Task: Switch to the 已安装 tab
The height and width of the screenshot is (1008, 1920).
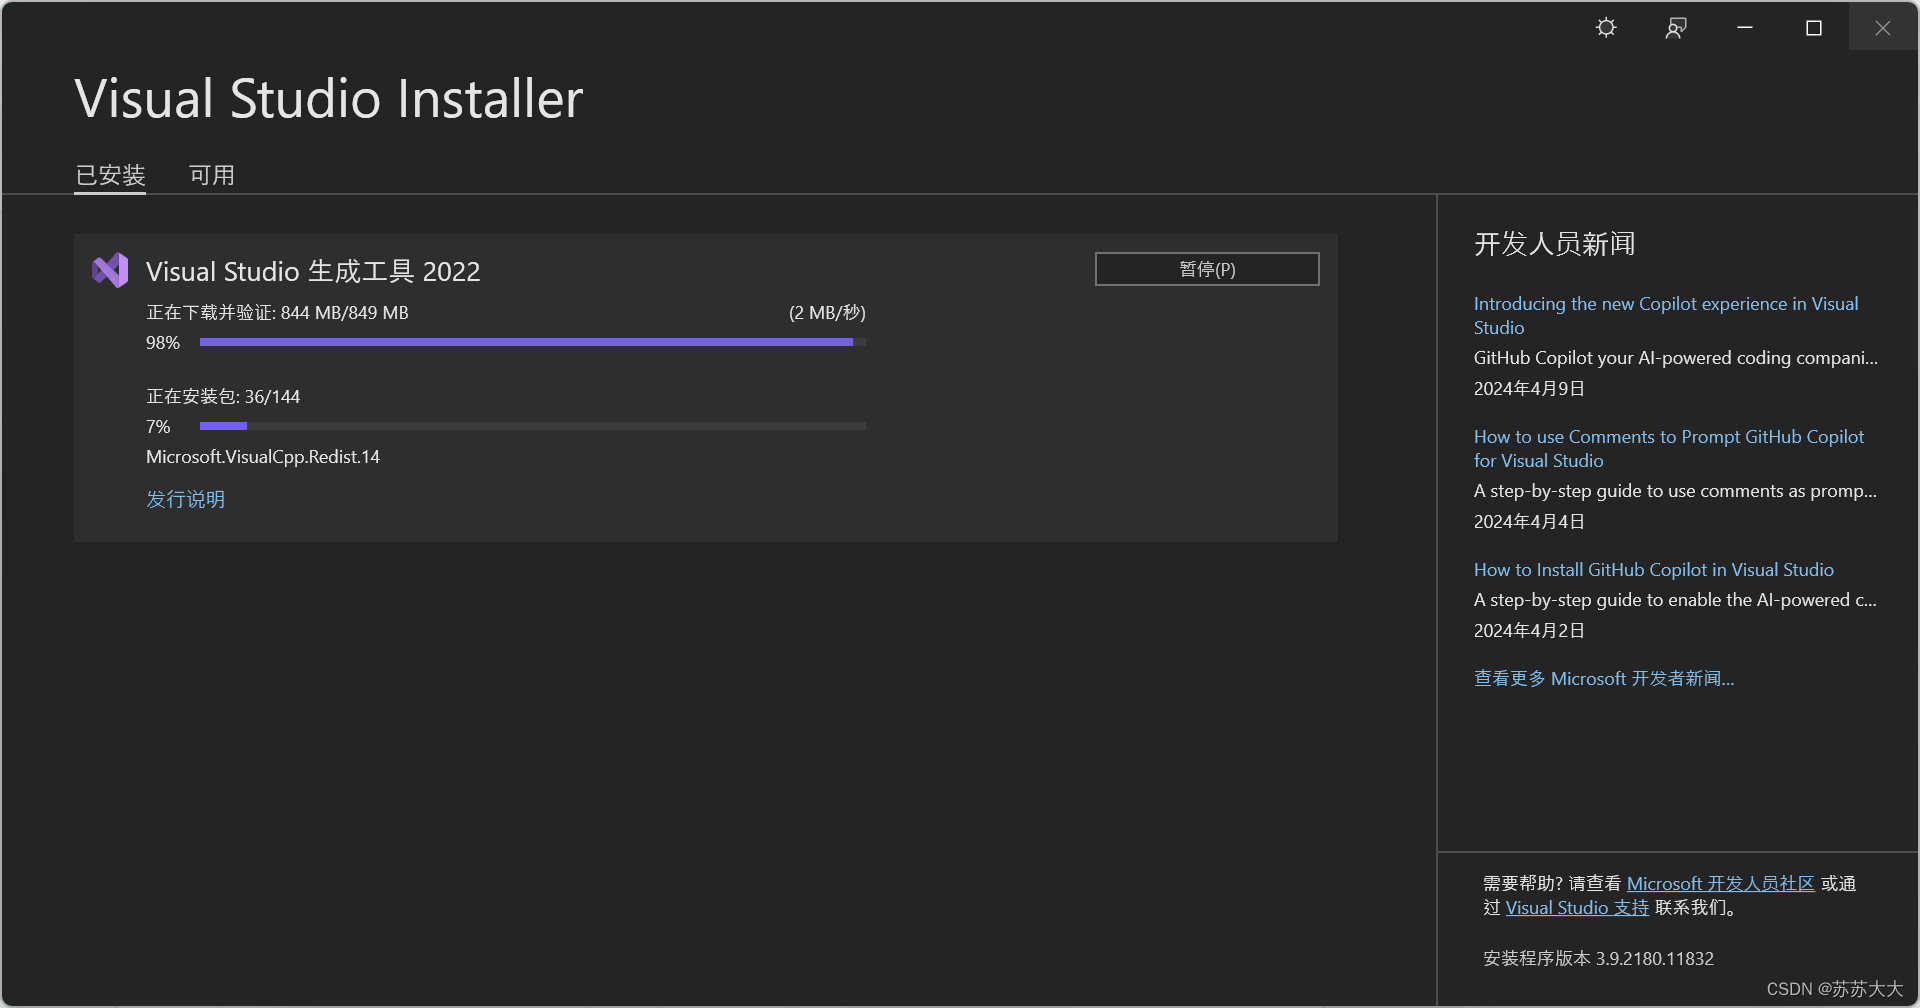Action: pos(110,176)
